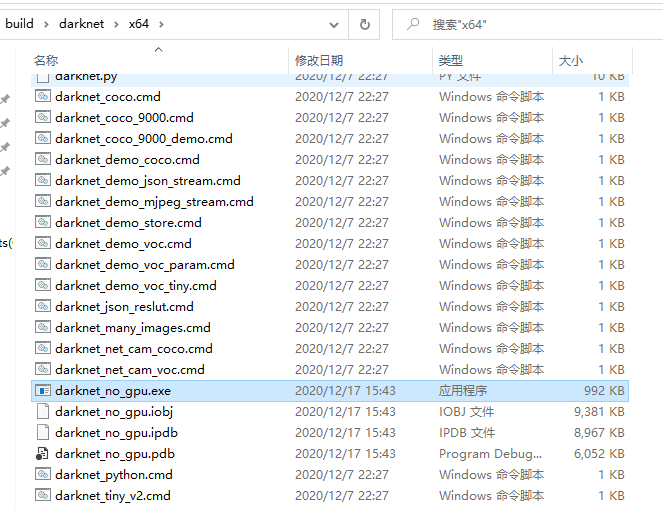Viewport: 663px width, 509px height.
Task: Click the icon of darknet_json_reslut.cmd
Action: 43,306
